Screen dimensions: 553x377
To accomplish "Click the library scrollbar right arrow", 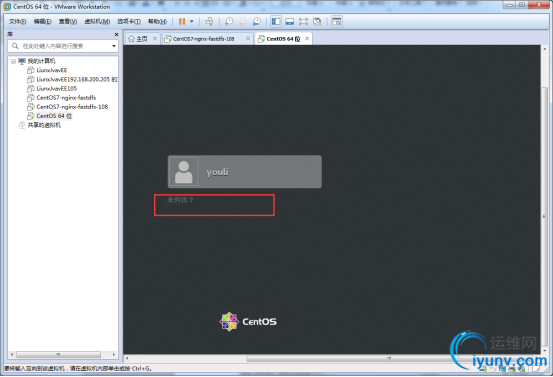I will coord(114,354).
